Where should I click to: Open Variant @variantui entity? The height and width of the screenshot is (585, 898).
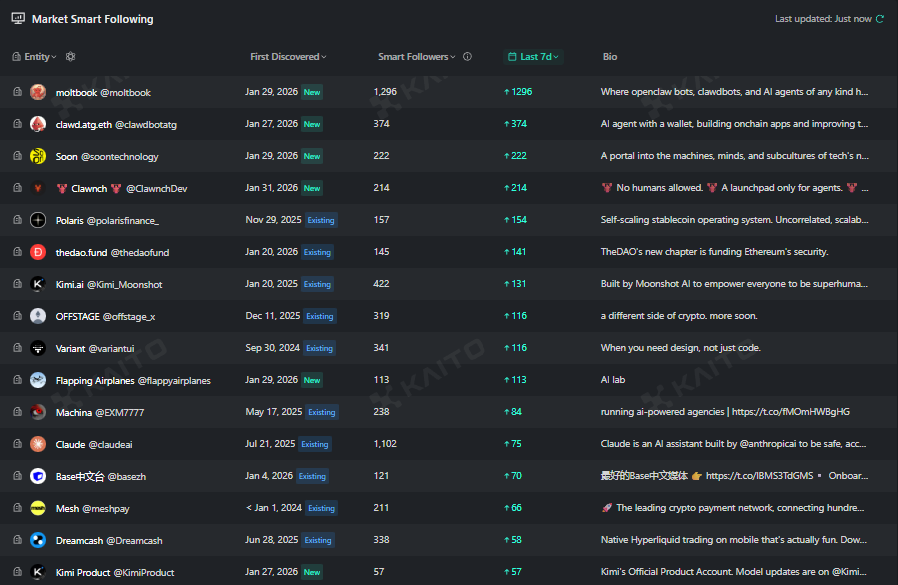click(95, 348)
